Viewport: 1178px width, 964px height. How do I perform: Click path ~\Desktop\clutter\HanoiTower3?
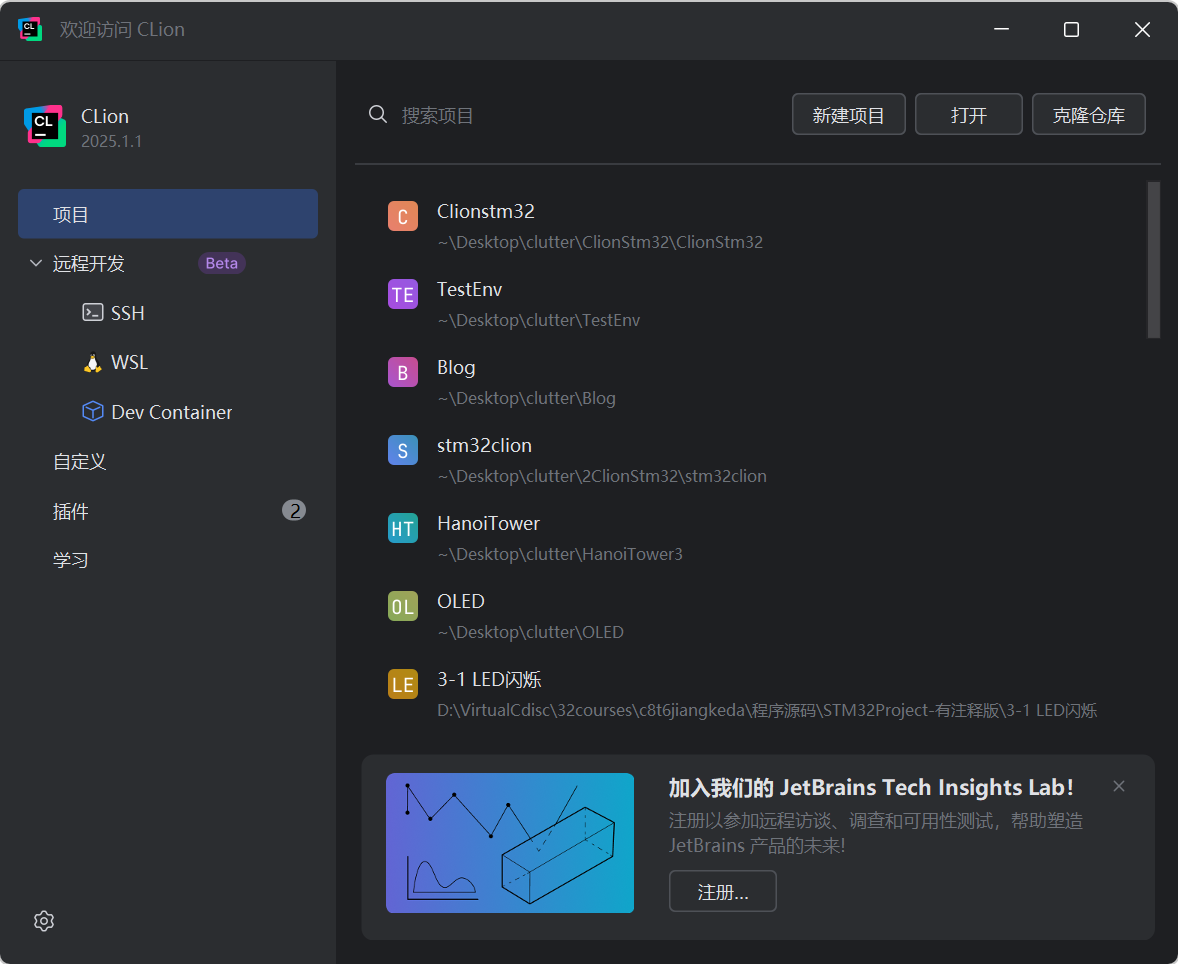[x=560, y=555]
